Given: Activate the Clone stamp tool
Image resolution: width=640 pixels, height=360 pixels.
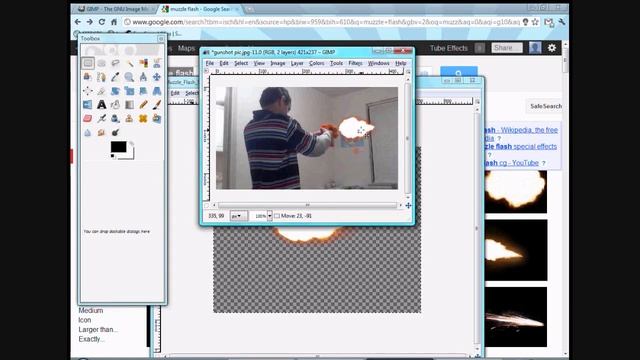Looking at the screenshot, I should (x=129, y=118).
